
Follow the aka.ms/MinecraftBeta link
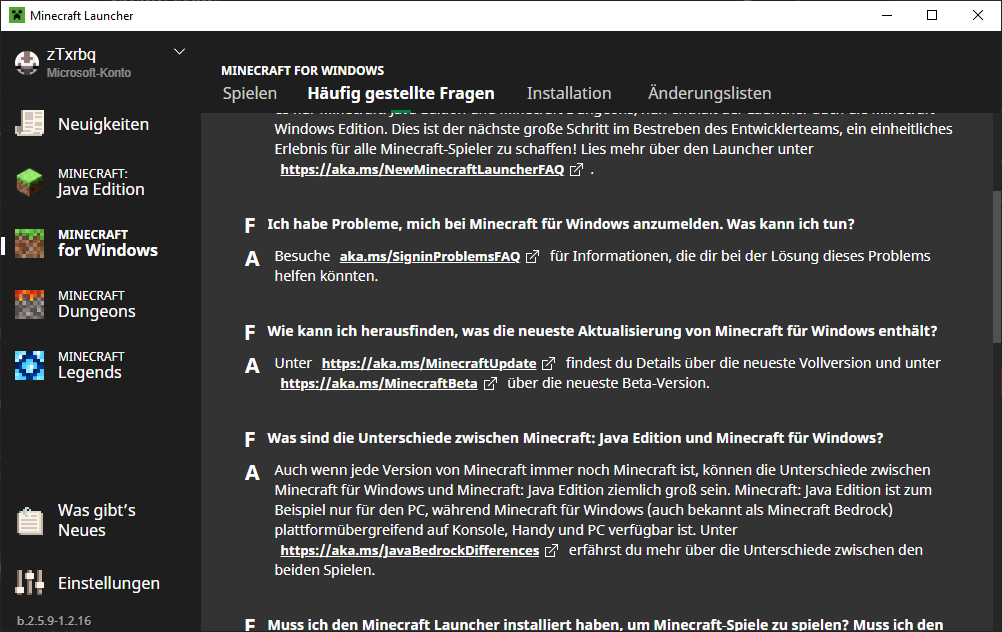379,383
